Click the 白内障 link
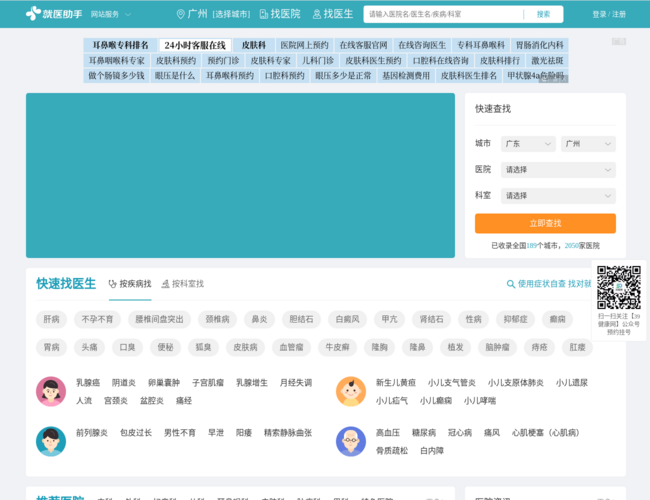Viewport: 650px width, 500px height. [x=432, y=451]
